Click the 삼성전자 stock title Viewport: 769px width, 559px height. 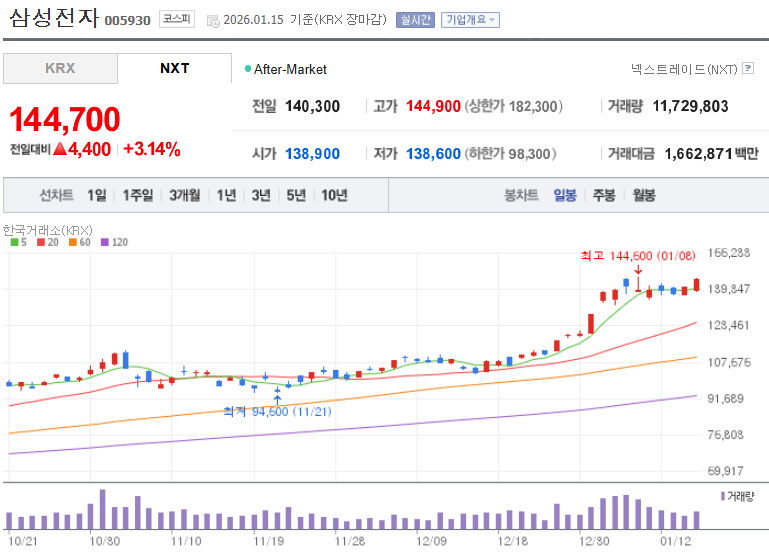point(54,18)
